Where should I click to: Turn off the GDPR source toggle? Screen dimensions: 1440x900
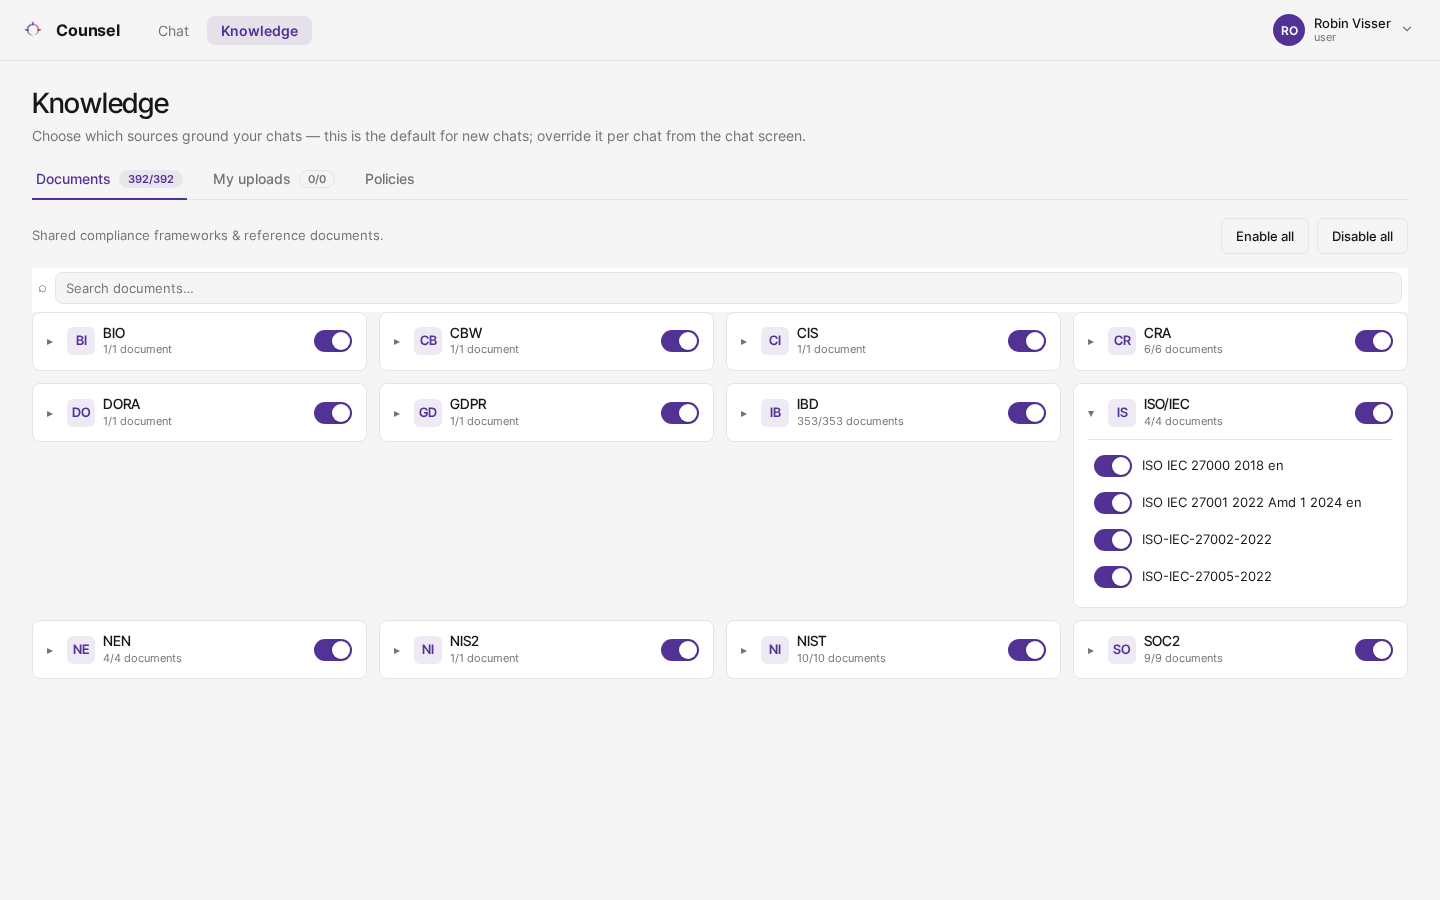(x=680, y=413)
